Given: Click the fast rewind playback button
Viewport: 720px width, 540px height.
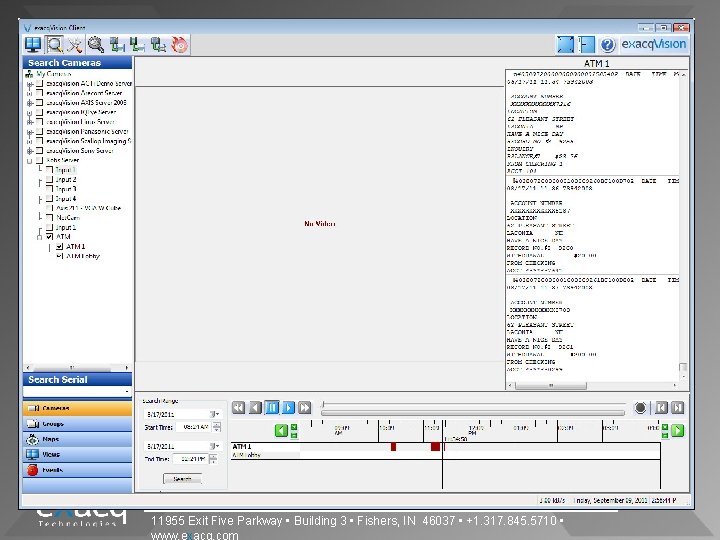Looking at the screenshot, I should pos(238,407).
